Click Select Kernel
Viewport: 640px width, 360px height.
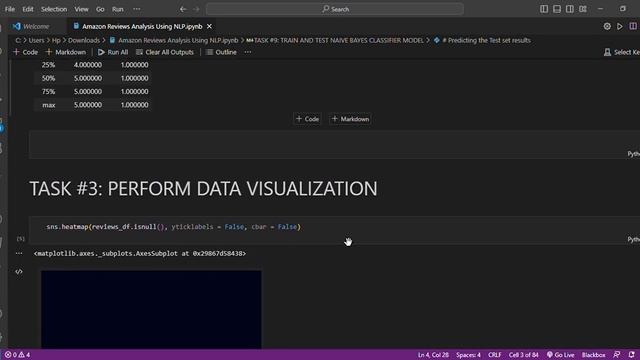pos(622,52)
